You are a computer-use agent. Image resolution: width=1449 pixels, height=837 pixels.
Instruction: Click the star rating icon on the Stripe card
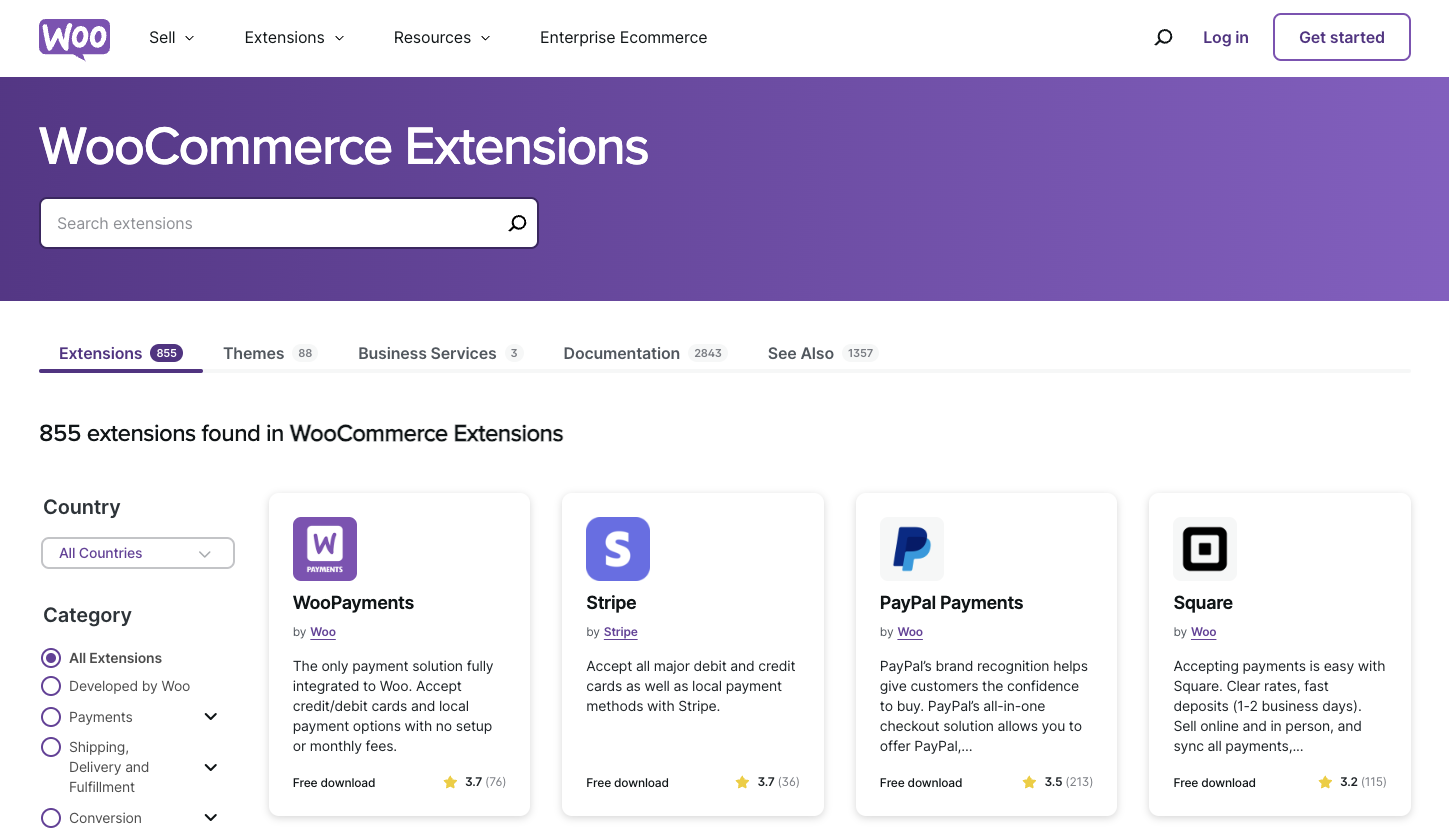(x=741, y=782)
